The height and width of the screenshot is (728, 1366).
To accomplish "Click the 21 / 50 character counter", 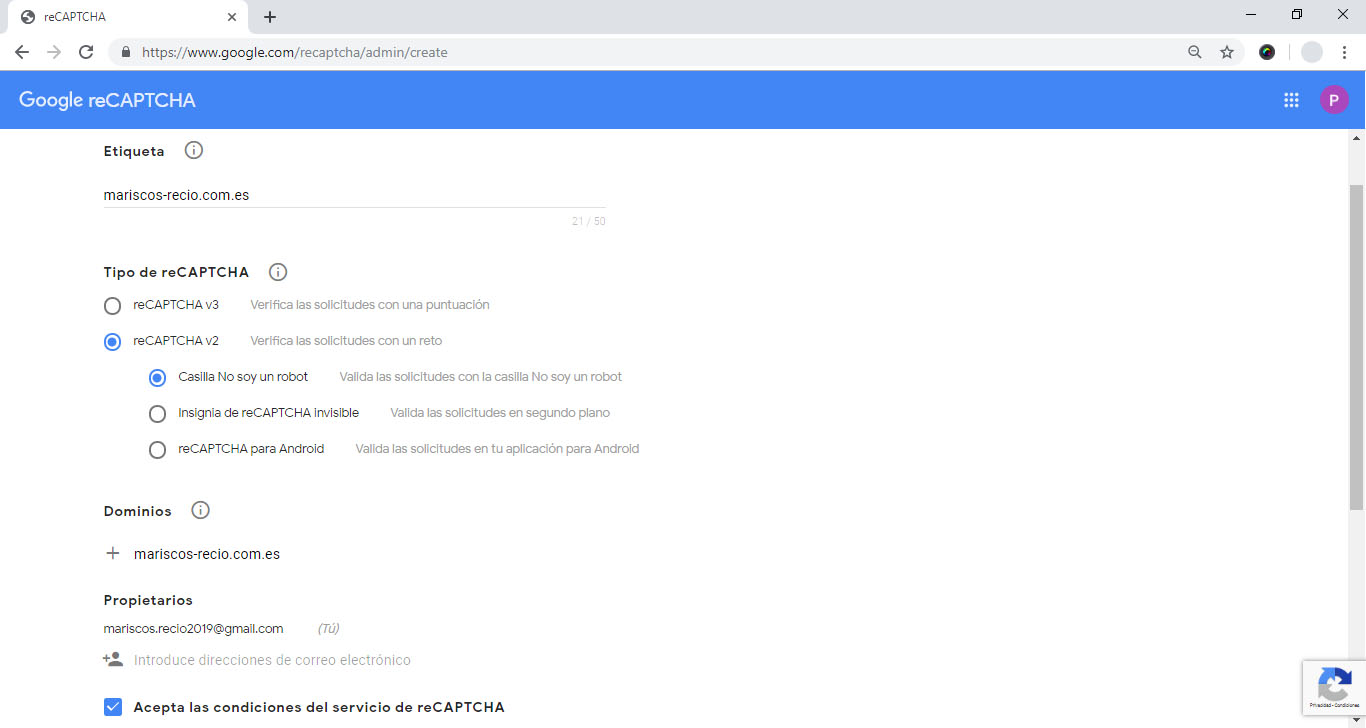I will pos(589,221).
